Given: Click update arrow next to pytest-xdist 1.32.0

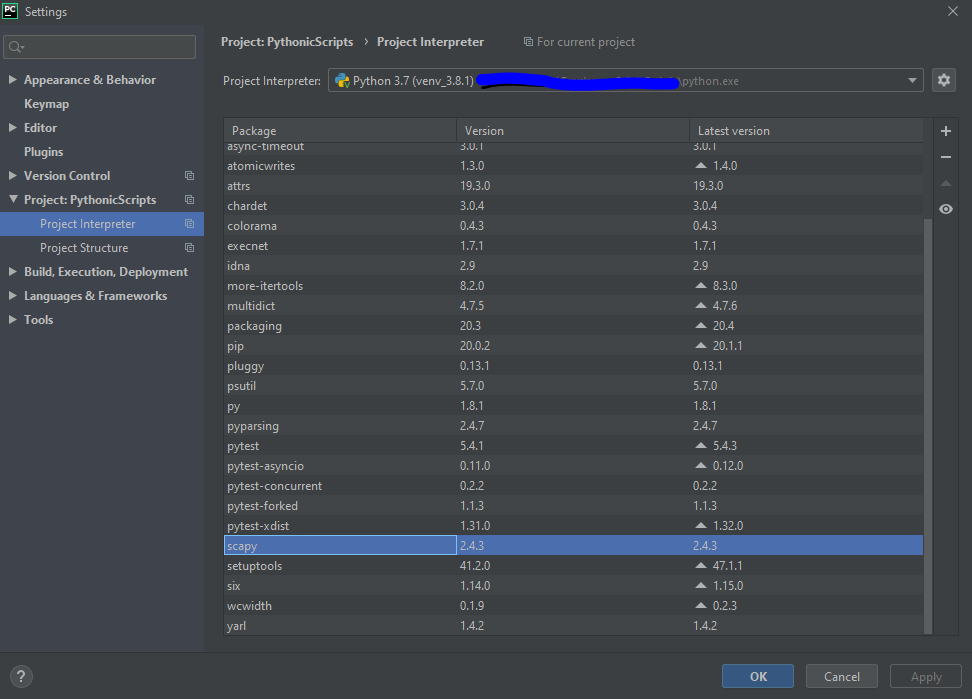Looking at the screenshot, I should point(700,525).
